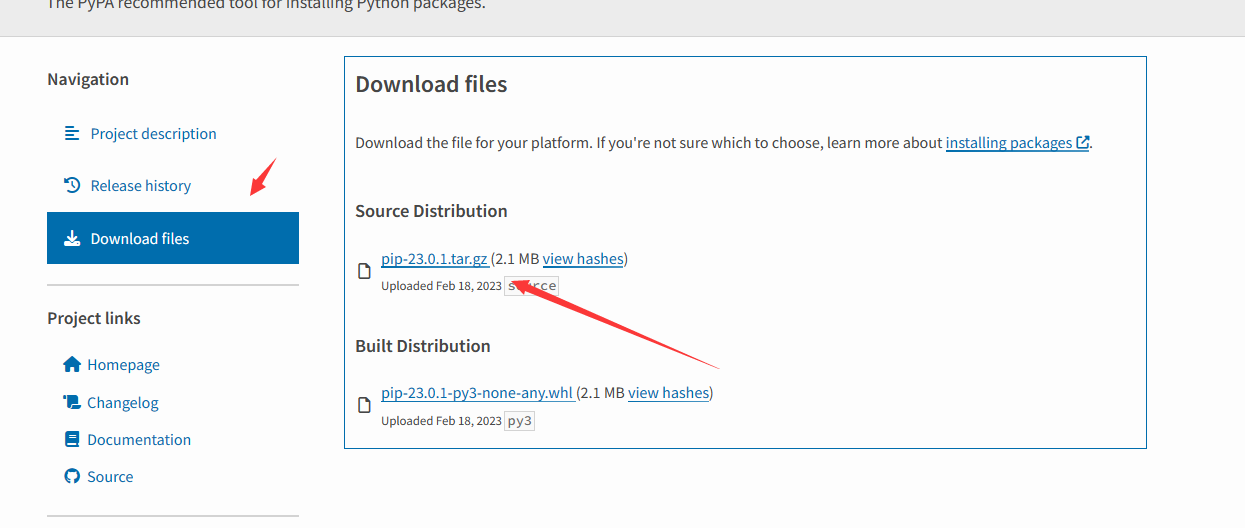Image resolution: width=1245 pixels, height=528 pixels.
Task: Click the Changelog scroll icon
Action: (71, 402)
